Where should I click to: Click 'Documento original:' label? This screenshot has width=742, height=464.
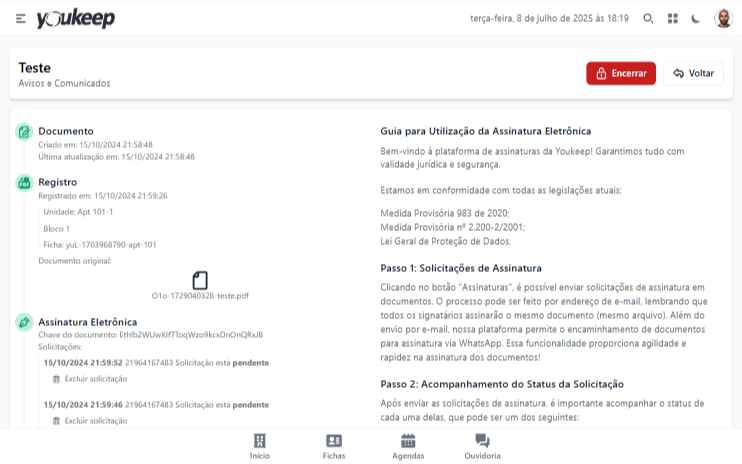click(75, 261)
